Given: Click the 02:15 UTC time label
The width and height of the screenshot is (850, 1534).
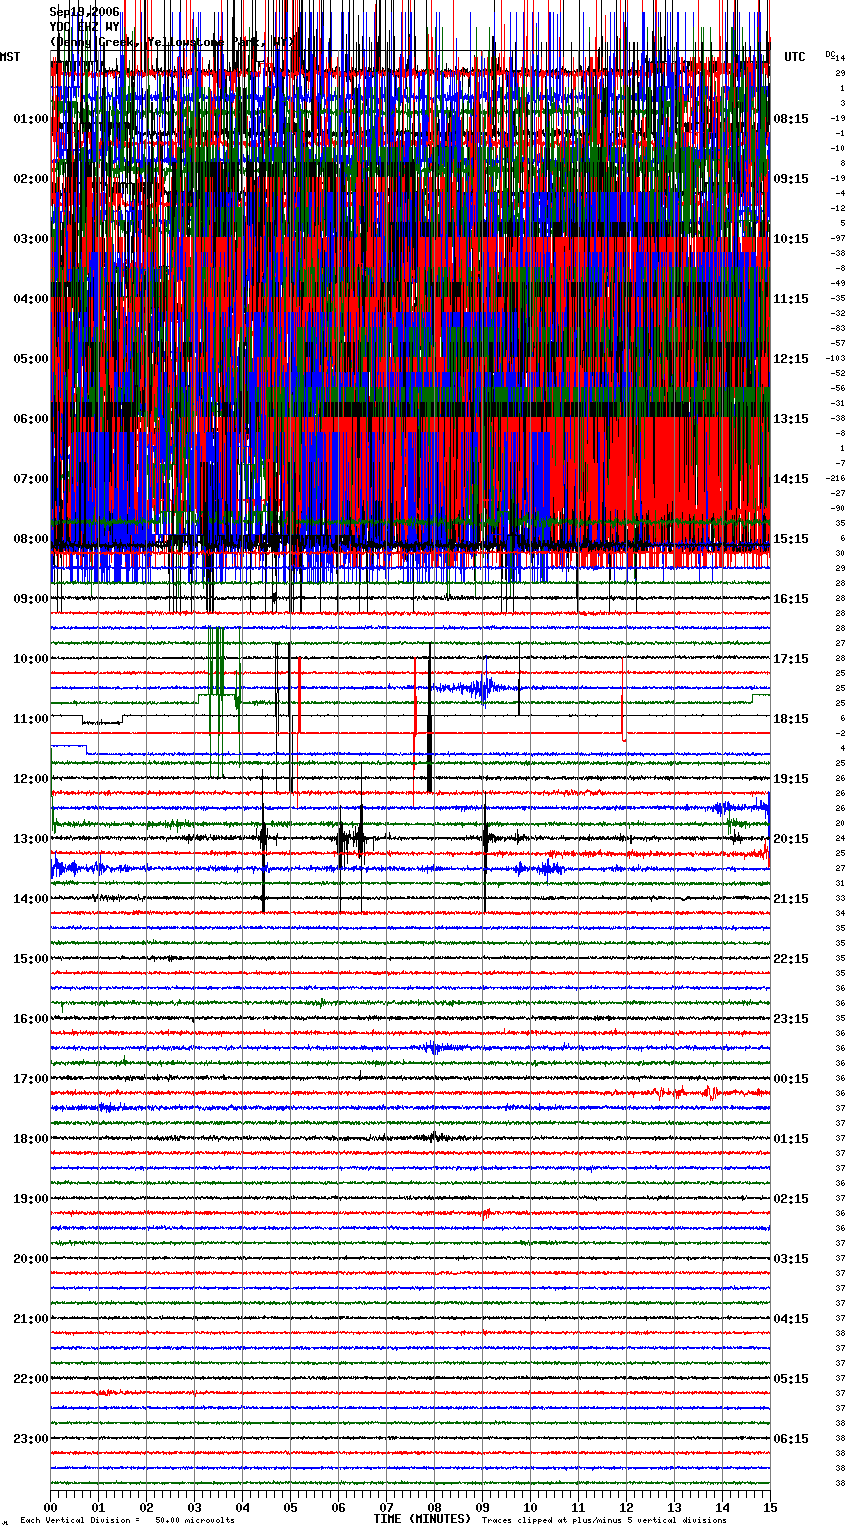Looking at the screenshot, I should point(791,1199).
